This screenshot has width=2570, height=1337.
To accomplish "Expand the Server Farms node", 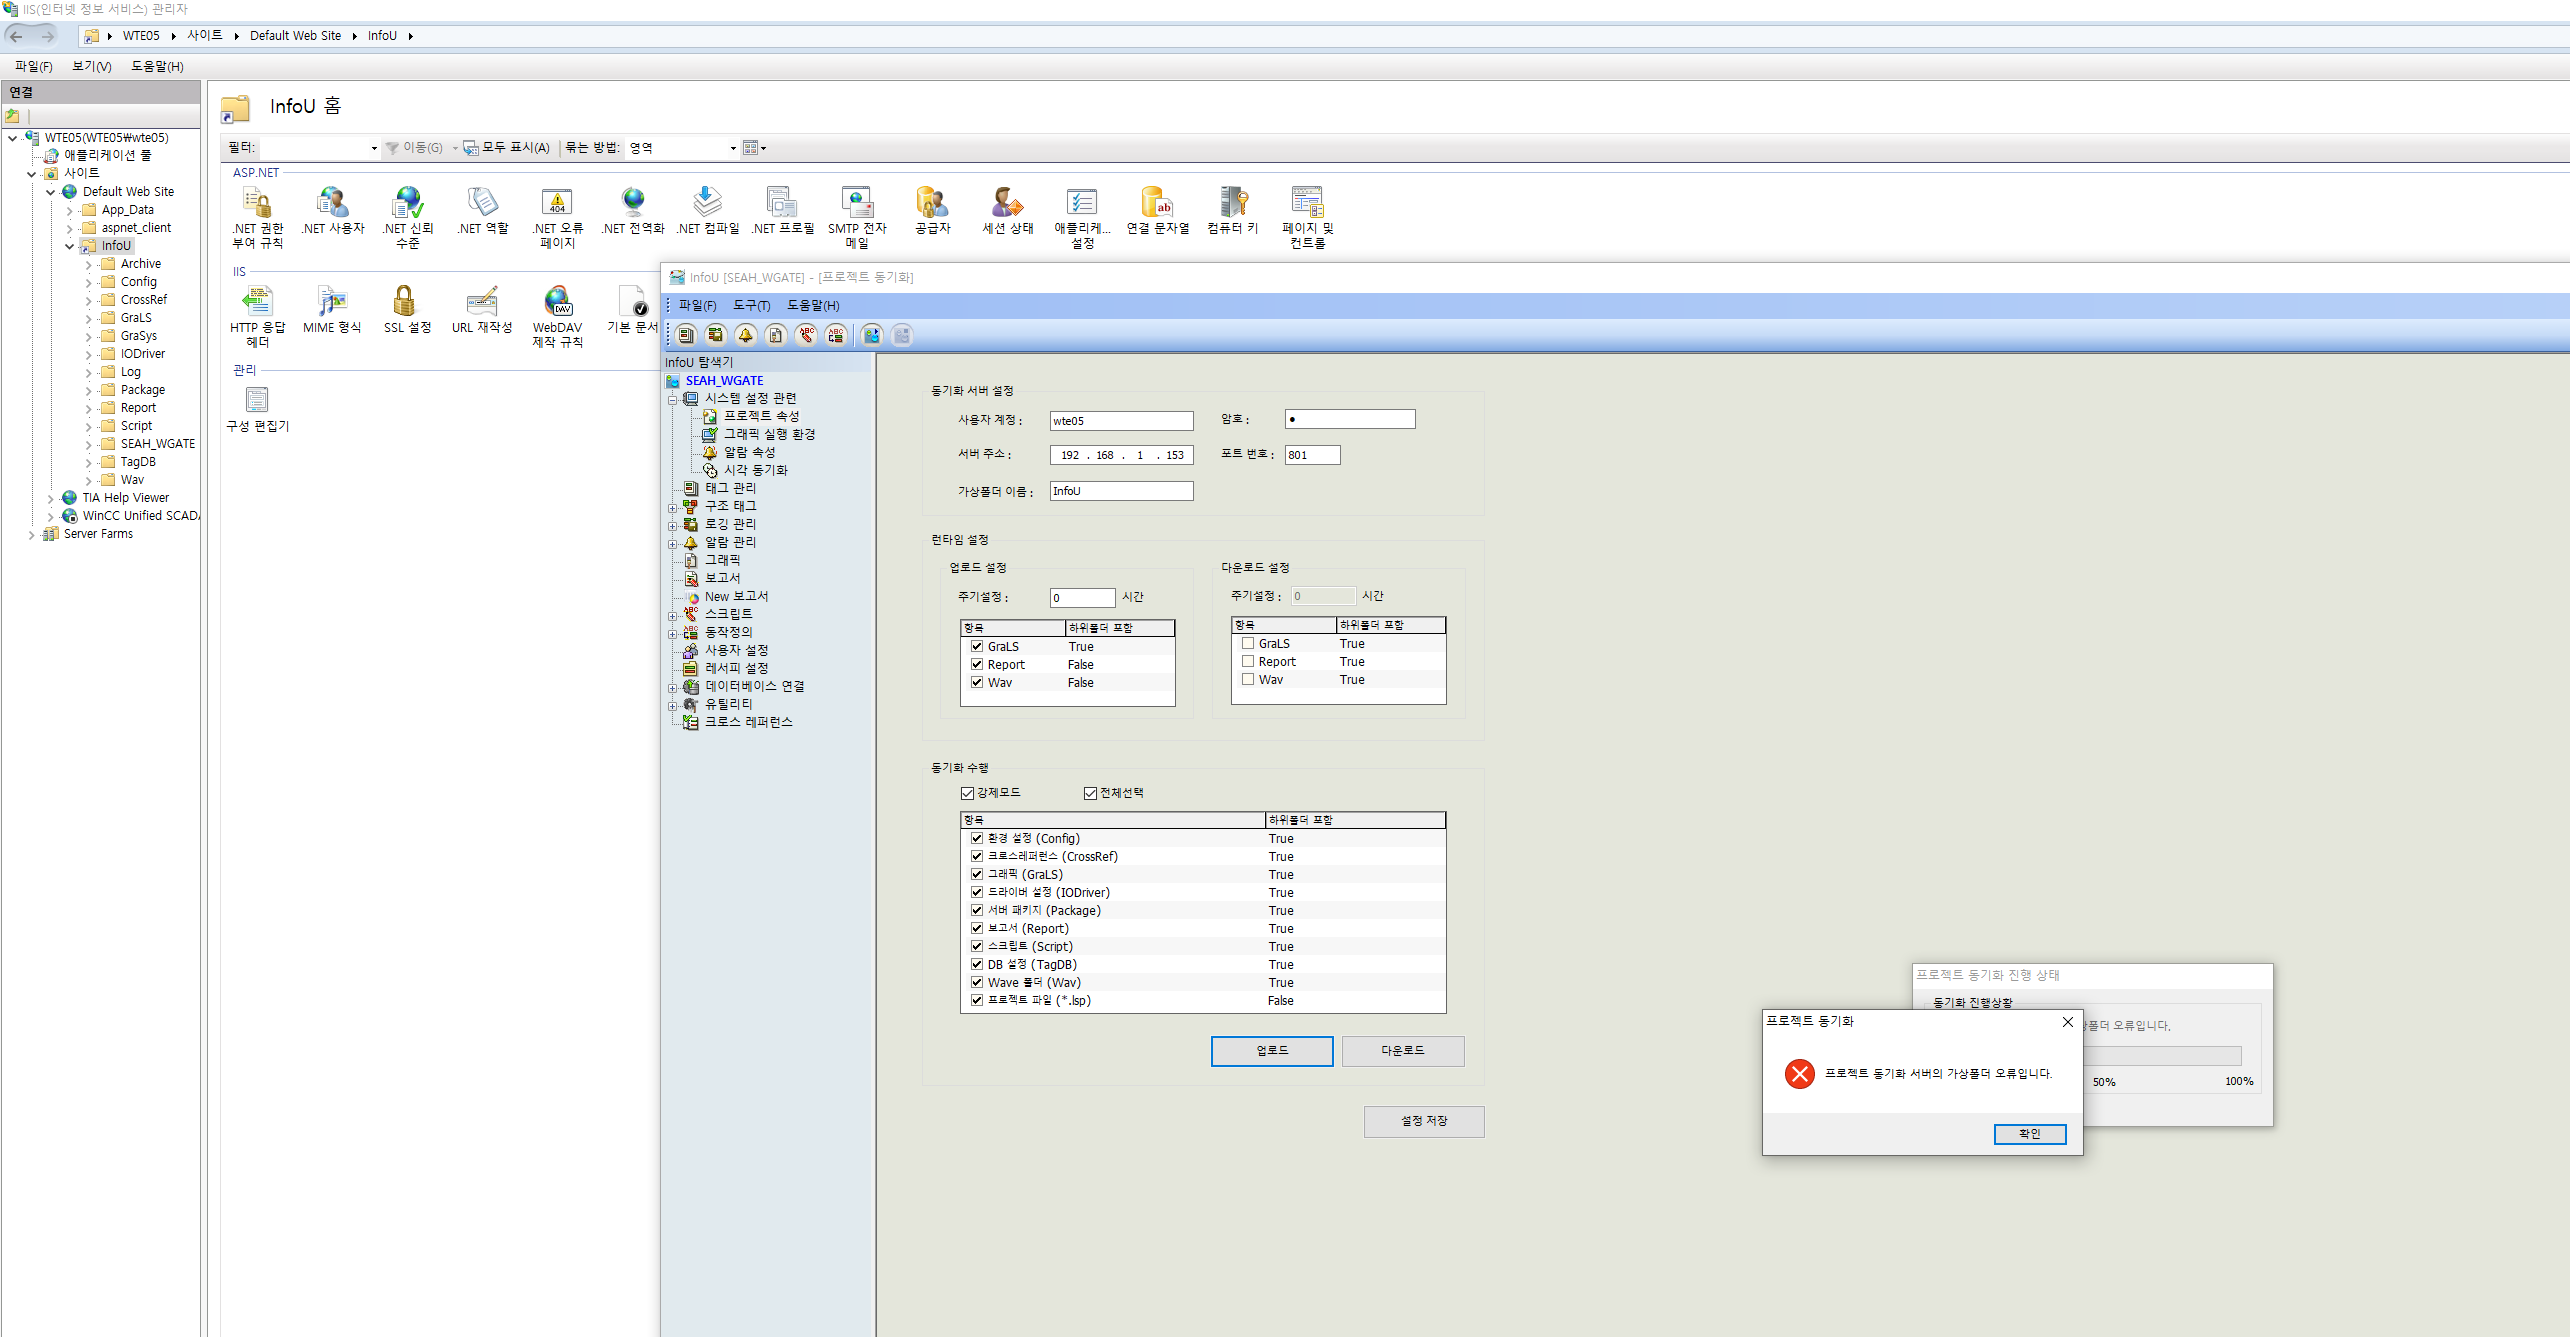I will click(32, 534).
